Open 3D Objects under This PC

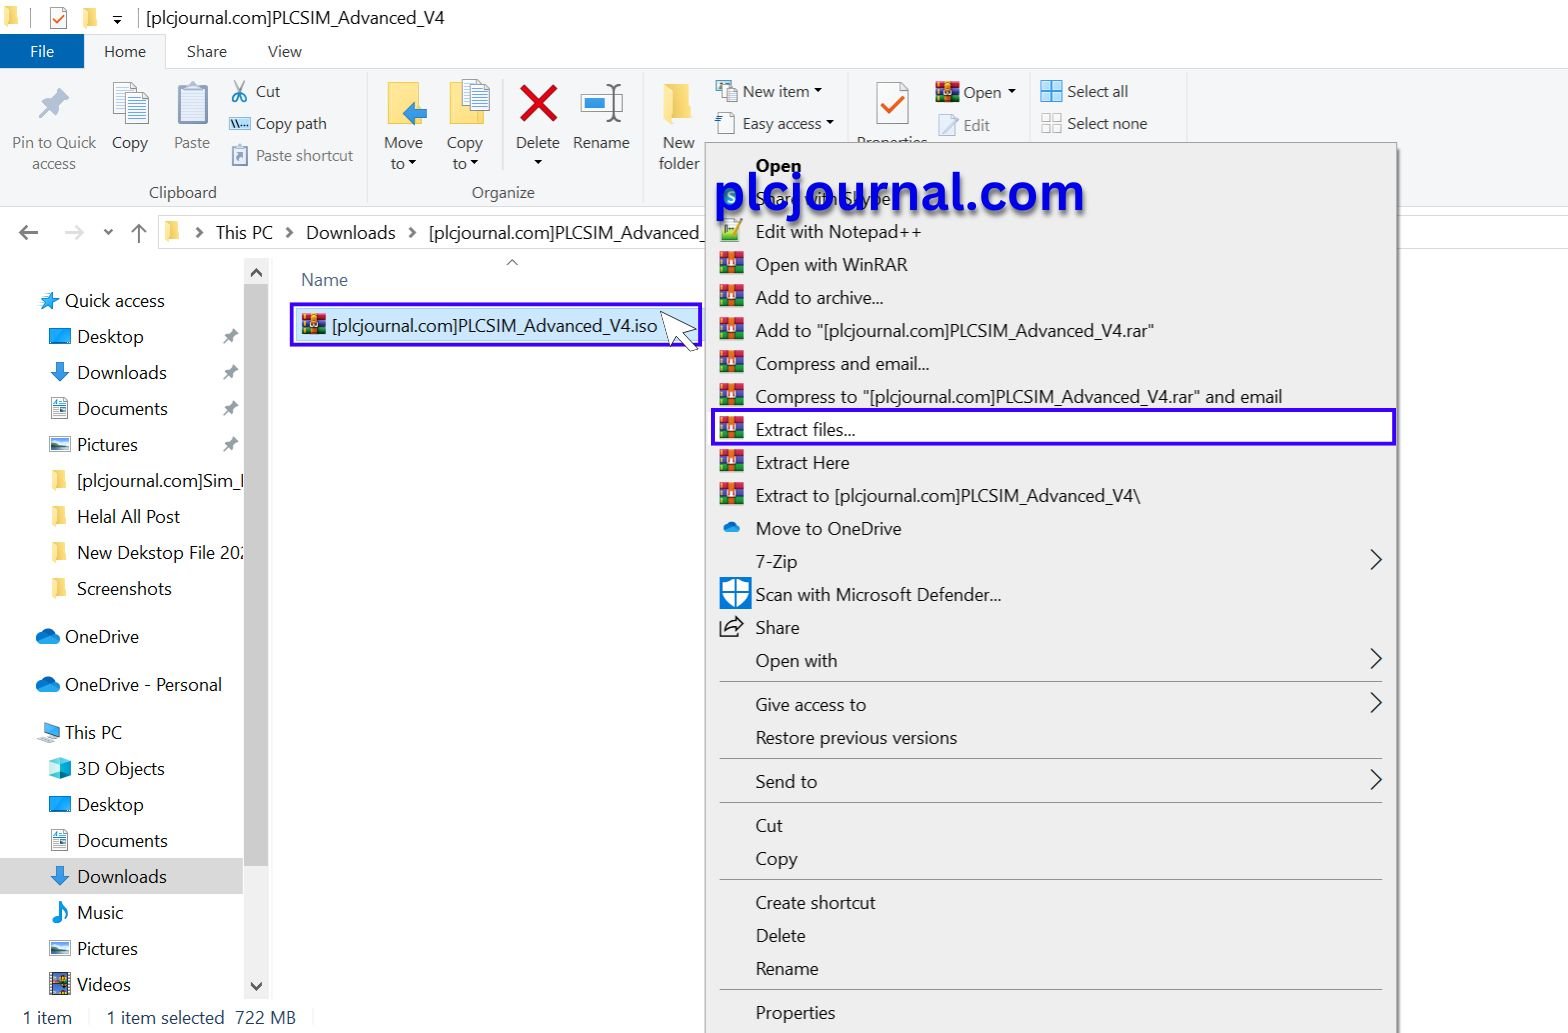120,768
